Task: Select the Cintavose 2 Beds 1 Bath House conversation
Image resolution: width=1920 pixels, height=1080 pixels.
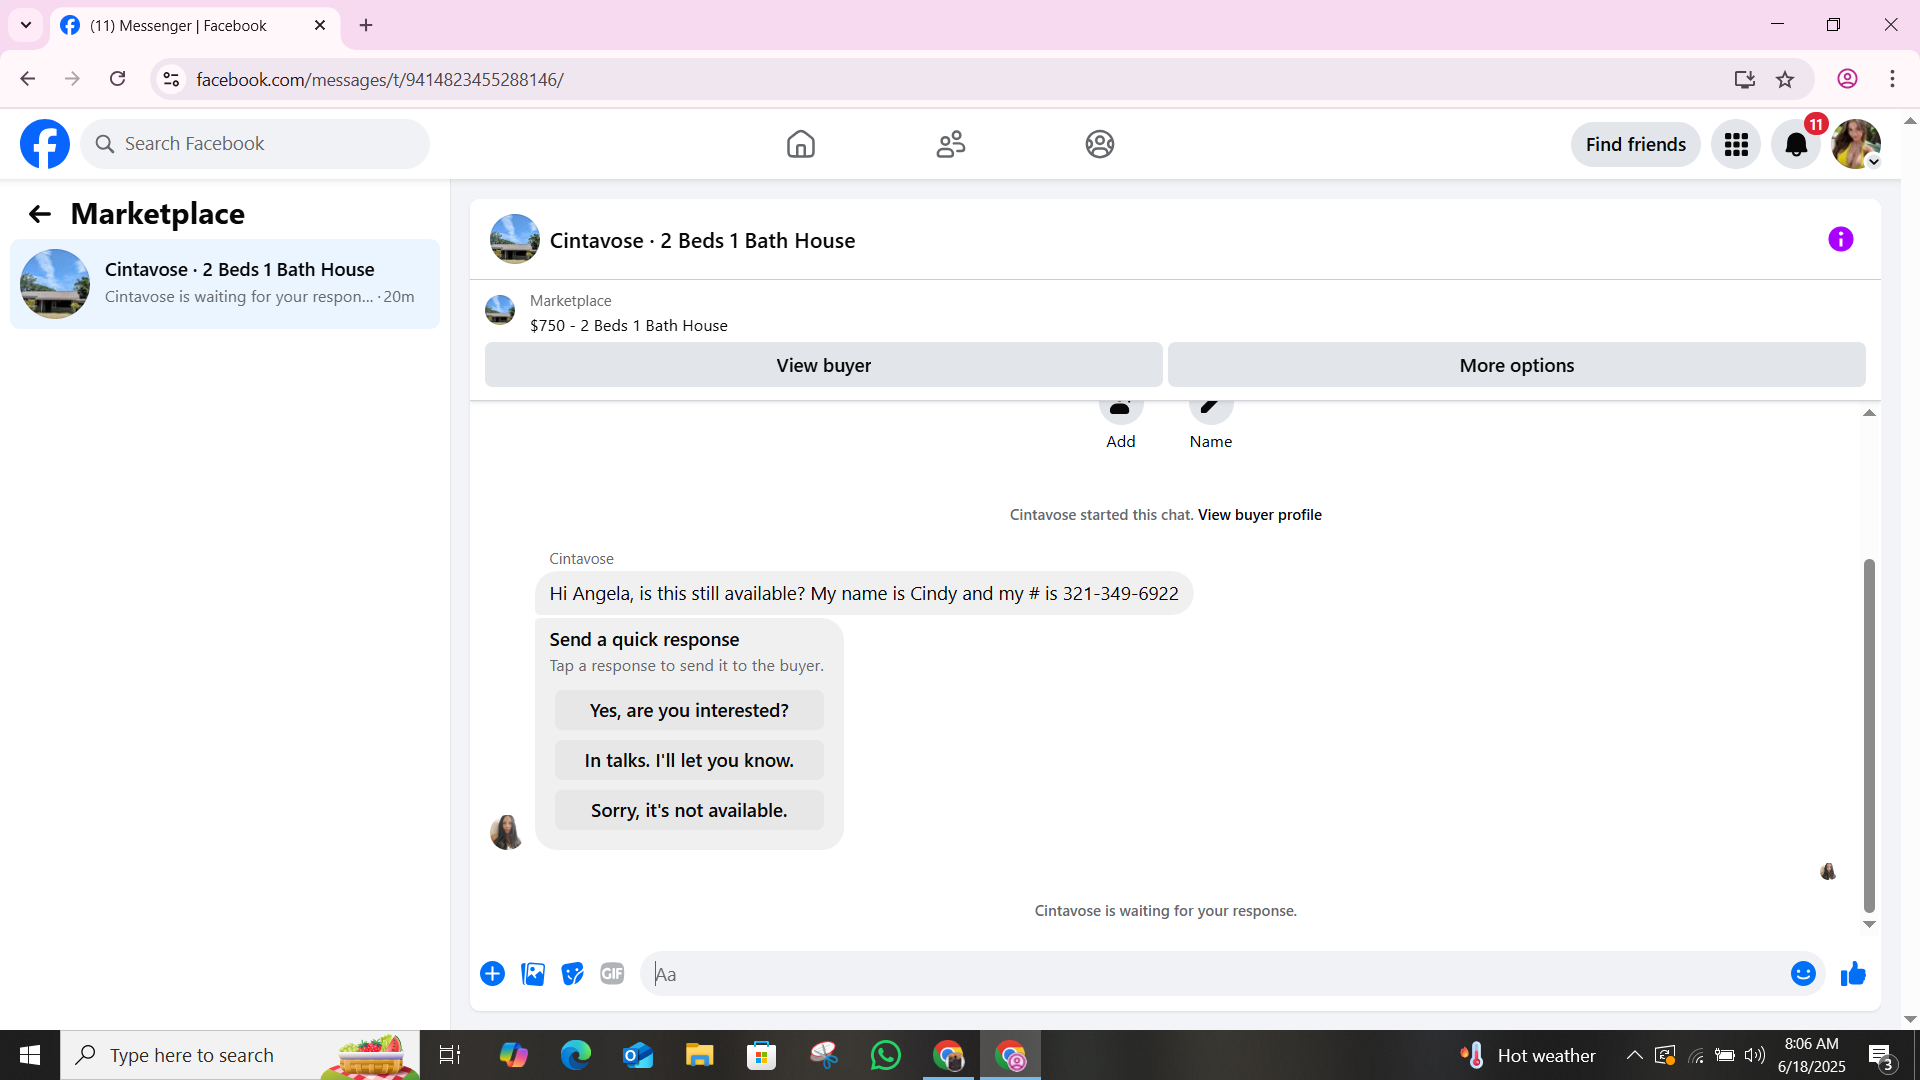Action: point(225,284)
